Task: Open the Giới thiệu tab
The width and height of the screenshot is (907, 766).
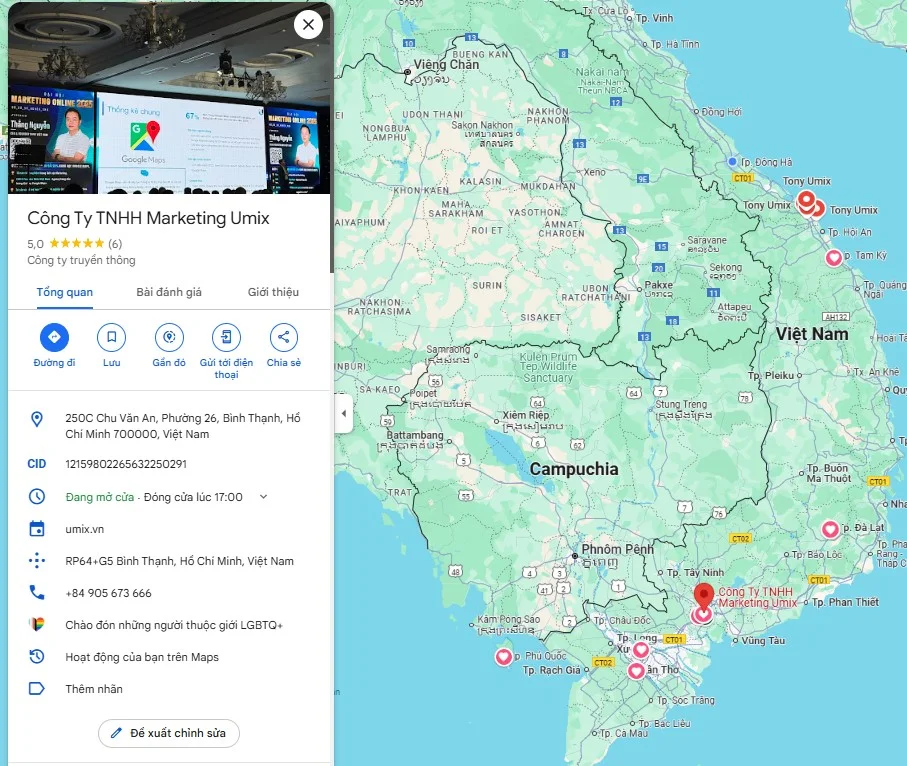Action: [x=273, y=292]
